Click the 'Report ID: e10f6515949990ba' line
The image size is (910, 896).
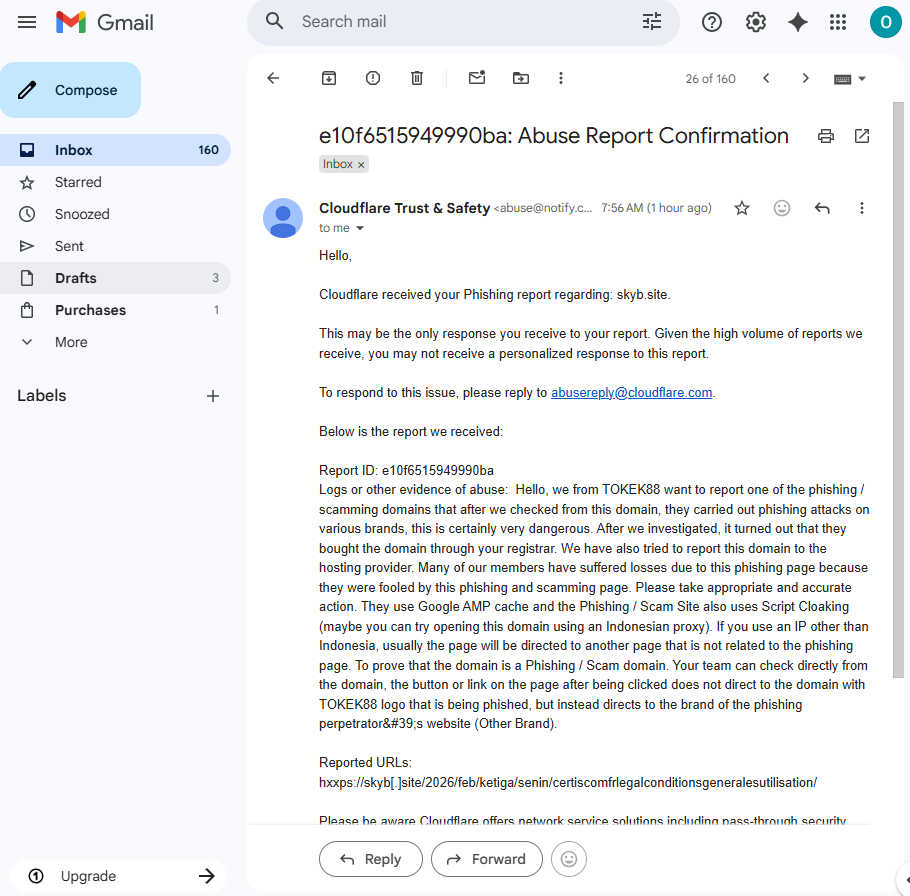[406, 470]
